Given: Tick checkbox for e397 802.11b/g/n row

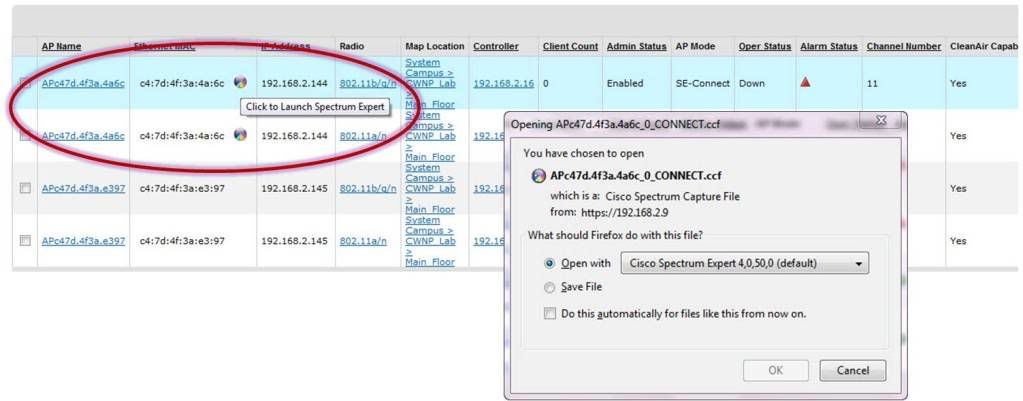Looking at the screenshot, I should click(25, 188).
